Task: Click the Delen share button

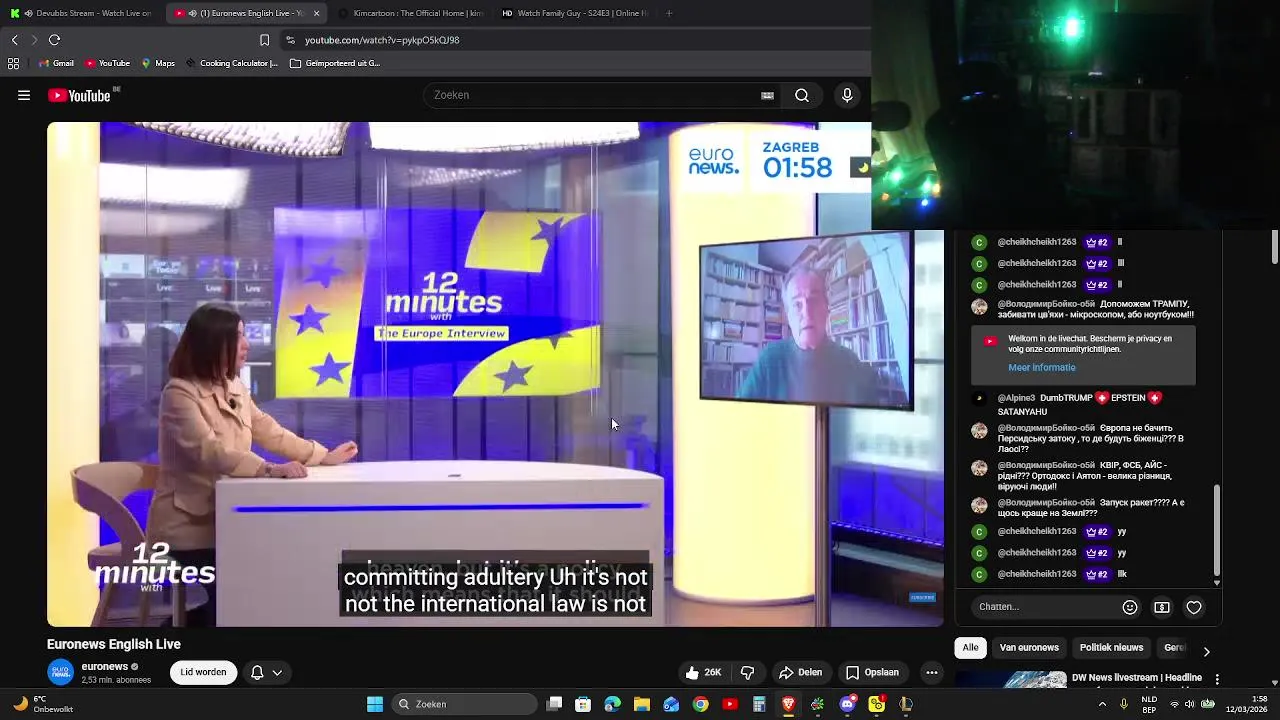Action: pos(800,672)
